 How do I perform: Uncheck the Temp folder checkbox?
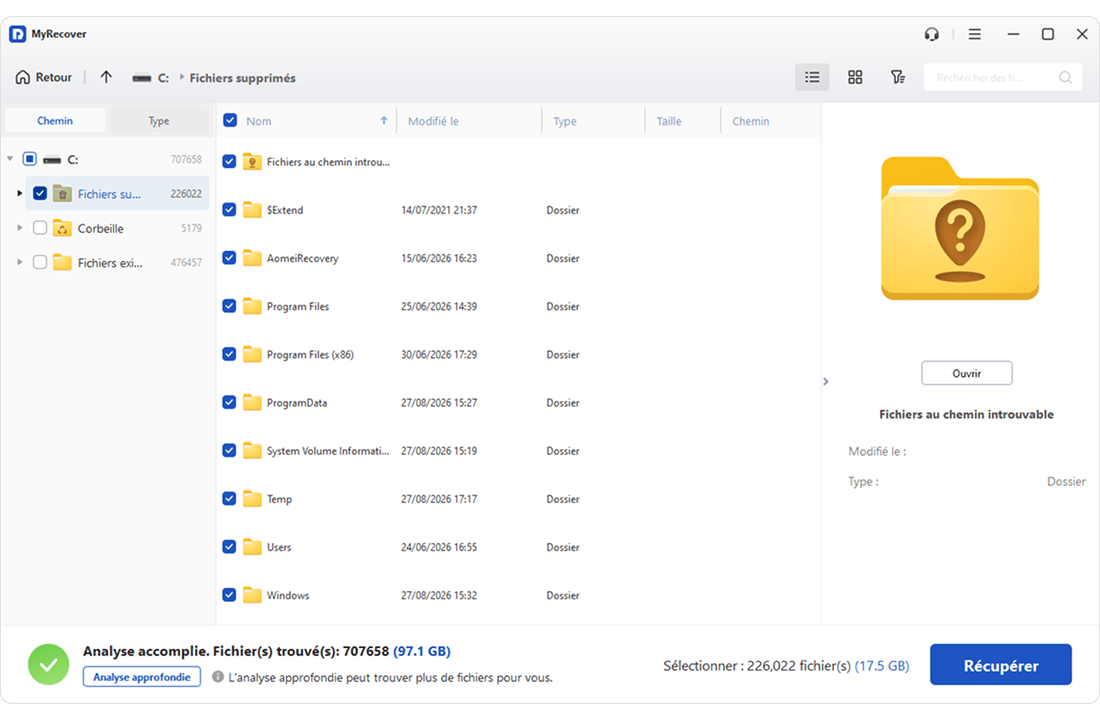click(229, 498)
